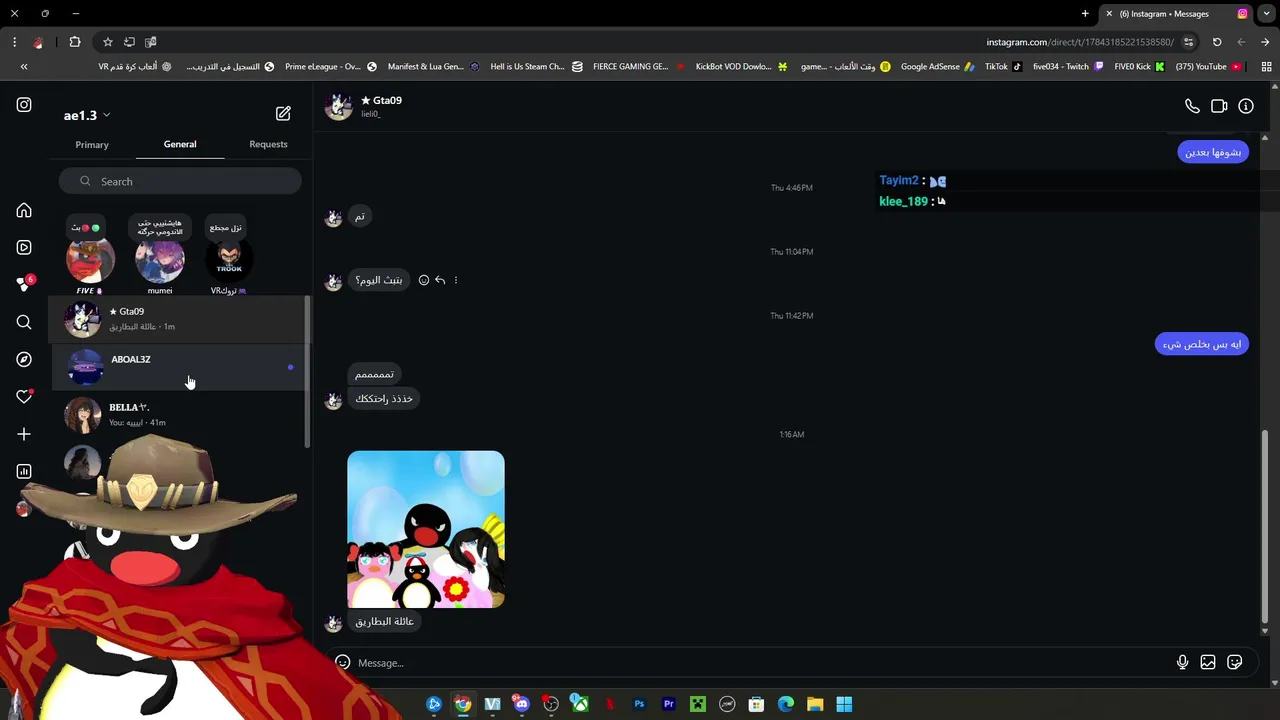This screenshot has height=720, width=1280.
Task: Open the dashboard chart icon in the sidebar
Action: click(x=24, y=471)
